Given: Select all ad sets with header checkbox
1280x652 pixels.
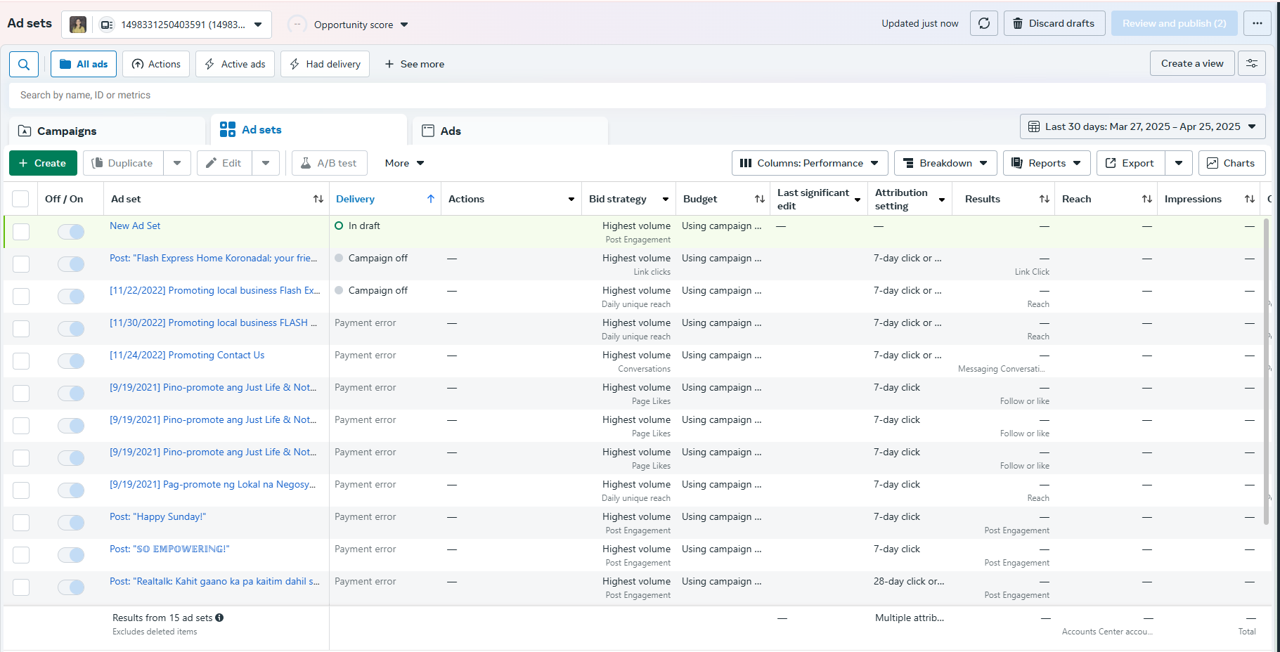Looking at the screenshot, I should click(x=21, y=199).
